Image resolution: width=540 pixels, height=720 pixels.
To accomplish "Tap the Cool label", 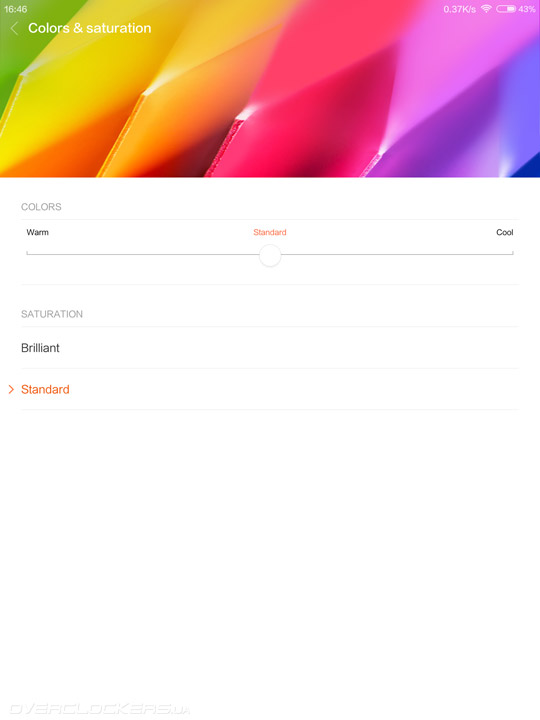I will click(505, 232).
